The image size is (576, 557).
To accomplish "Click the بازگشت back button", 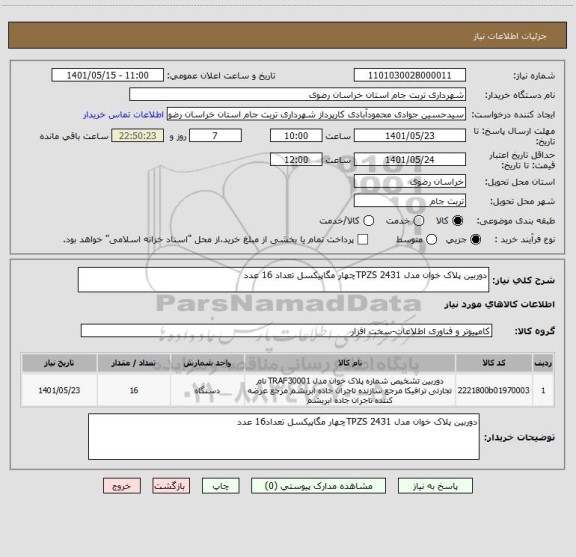I will (x=171, y=486).
